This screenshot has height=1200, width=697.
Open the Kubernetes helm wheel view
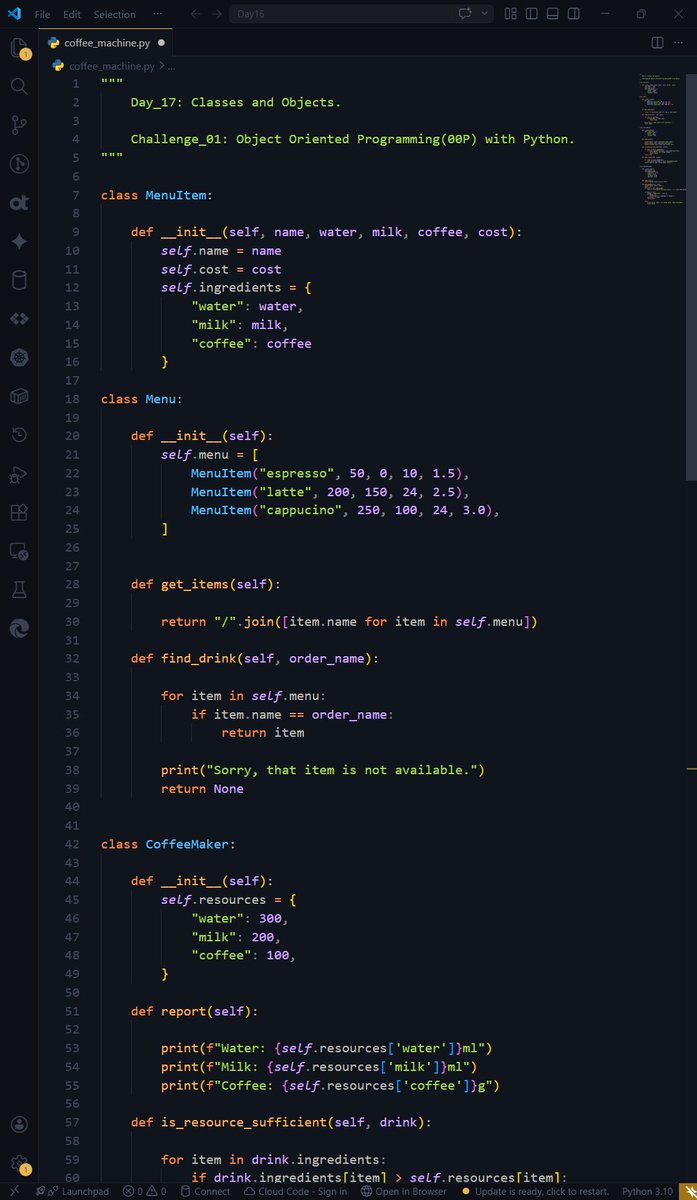[x=19, y=357]
